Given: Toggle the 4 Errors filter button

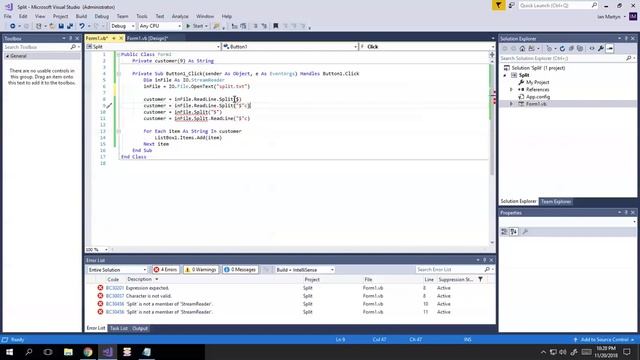Looking at the screenshot, I should 165,270.
